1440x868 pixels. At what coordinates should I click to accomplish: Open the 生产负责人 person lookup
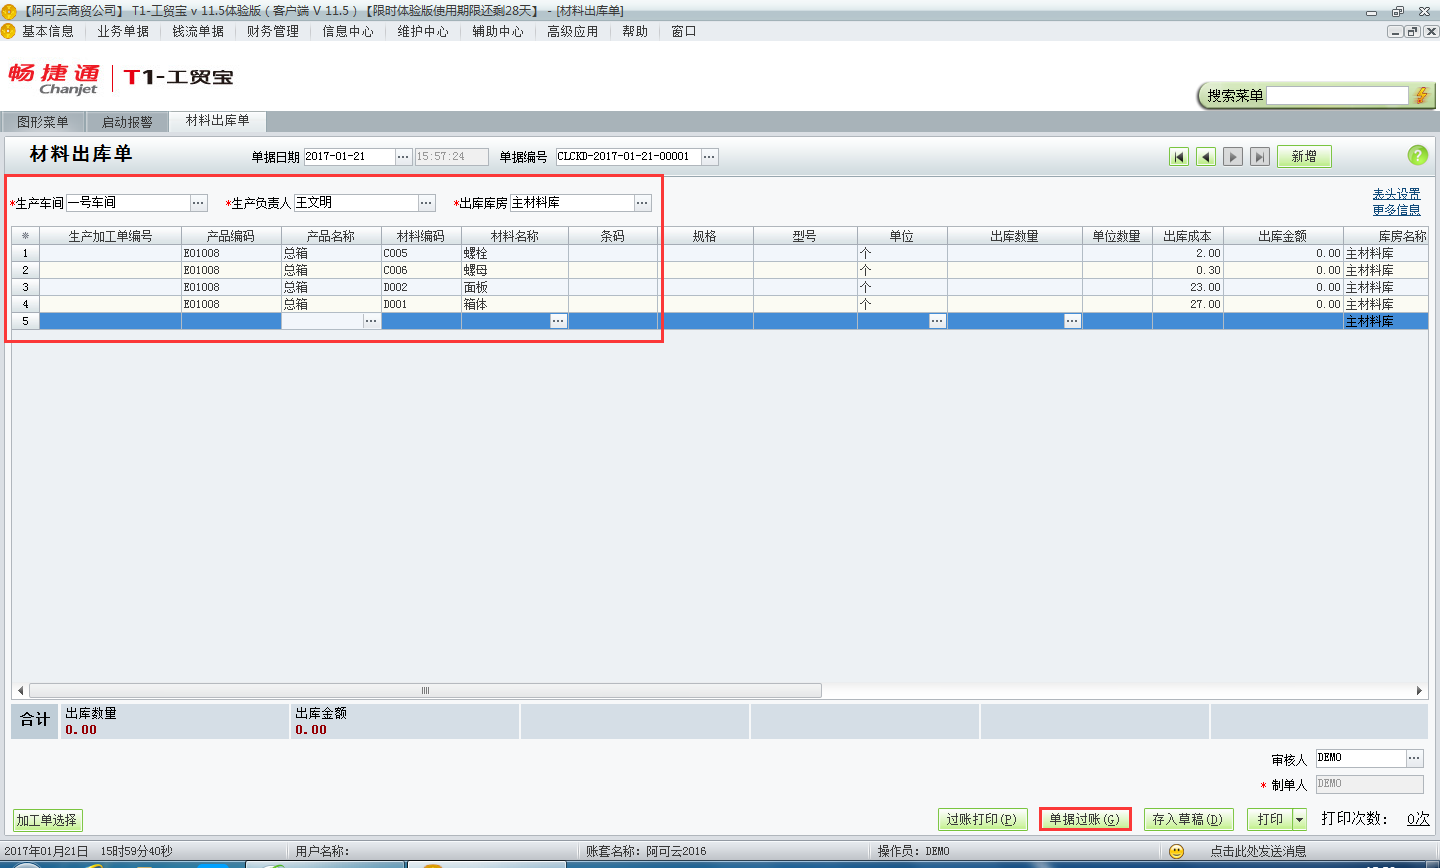pos(426,203)
